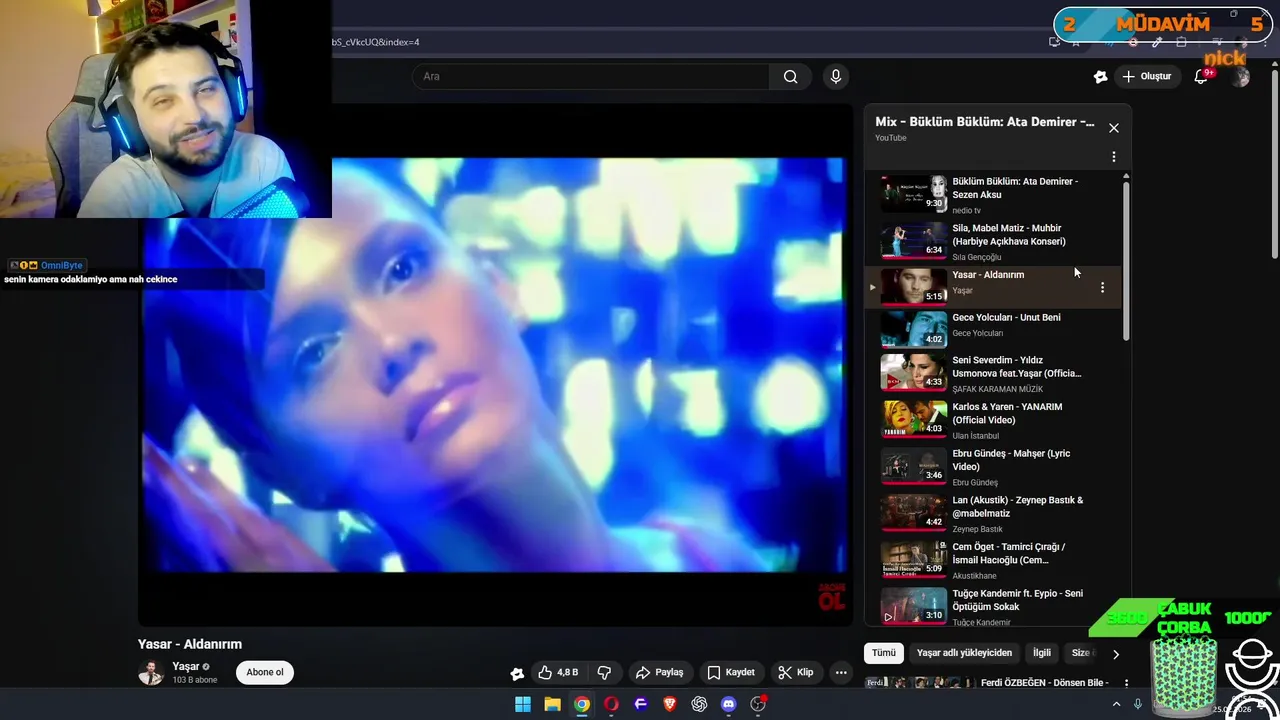Click the 103 B abone subscriber count
Image resolution: width=1280 pixels, height=720 pixels.
pos(194,680)
